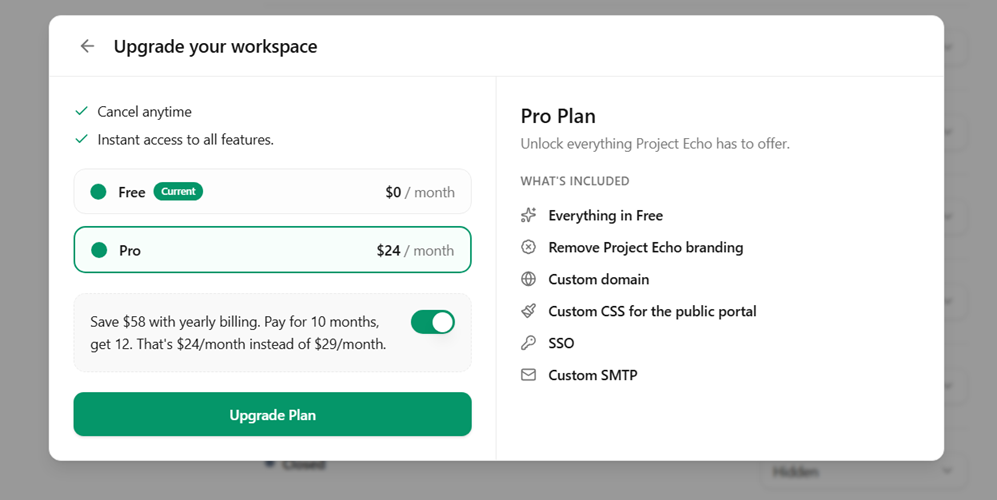Viewport: 997px width, 500px height.
Task: Click the 'Everything in Free' text
Action: pos(606,216)
